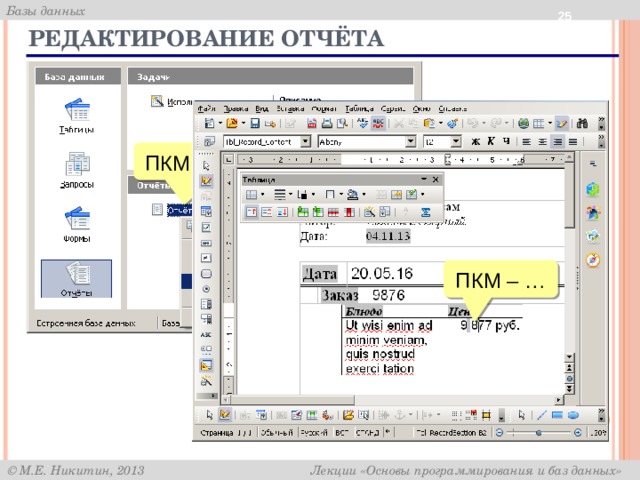This screenshot has width=640, height=480.
Task: Click the Hyperlink globe icon
Action: coord(523,123)
